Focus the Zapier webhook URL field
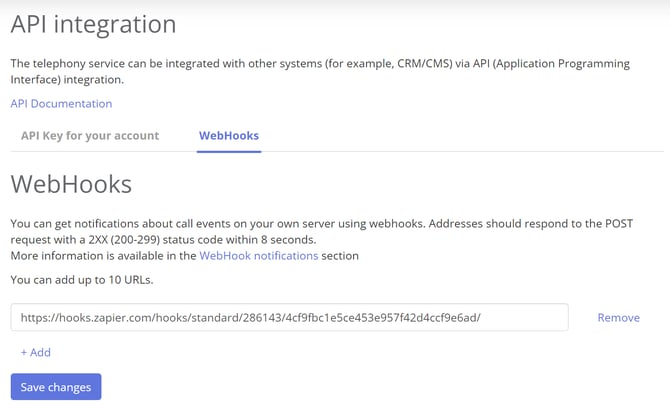The height and width of the screenshot is (409, 670). point(289,317)
